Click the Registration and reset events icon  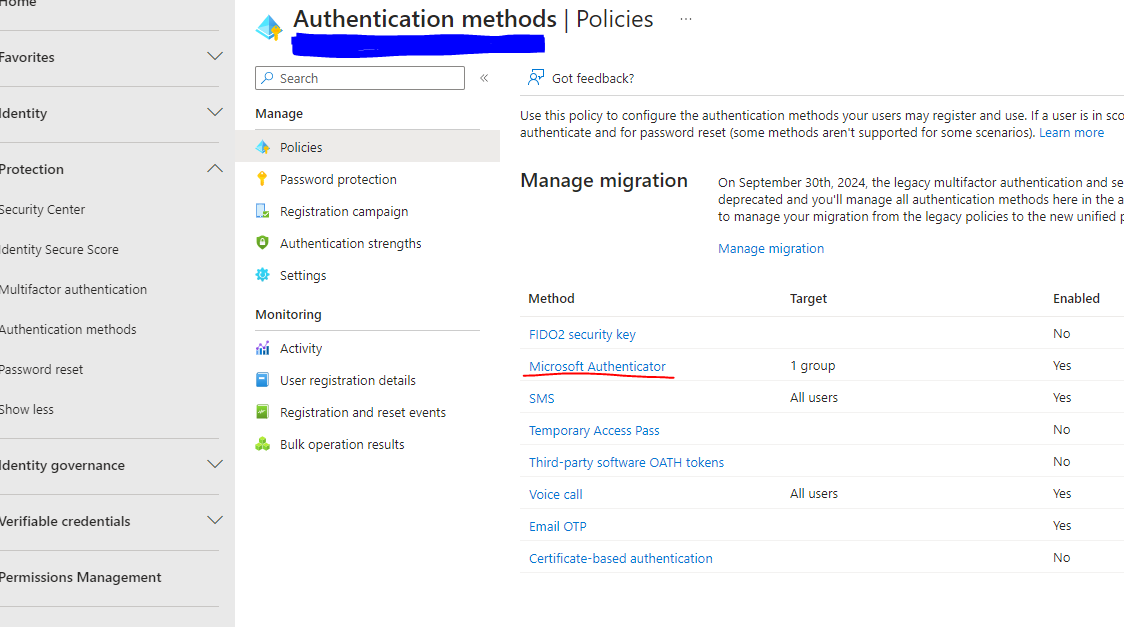(262, 412)
